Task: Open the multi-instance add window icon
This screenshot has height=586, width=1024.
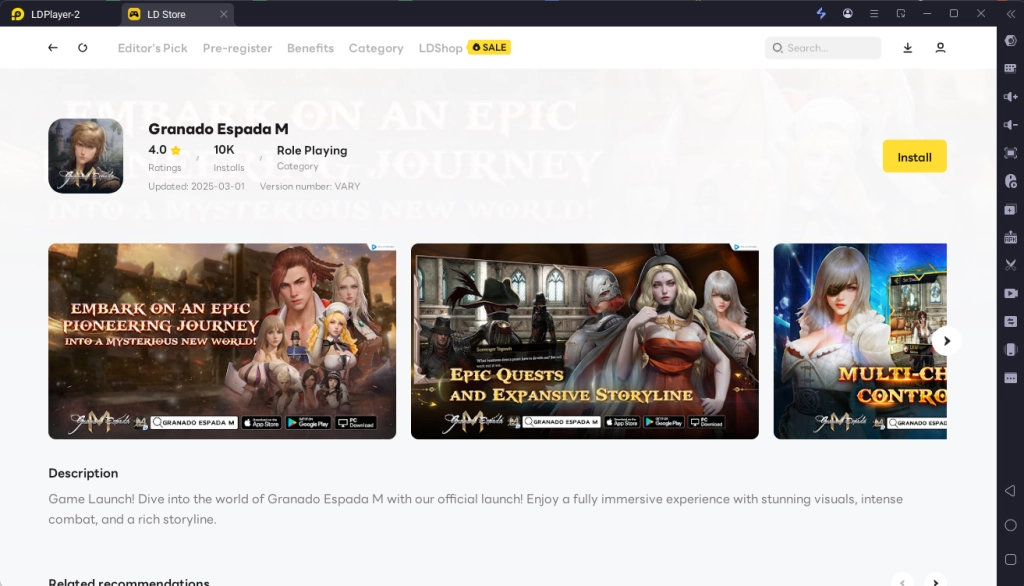Action: 1011,210
